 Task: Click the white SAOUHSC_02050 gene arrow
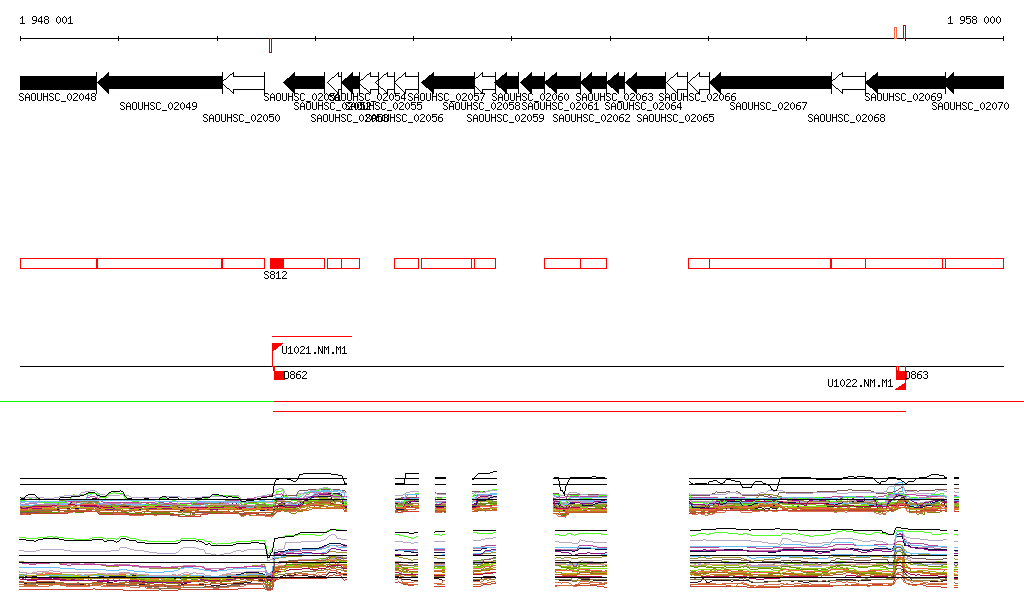(x=243, y=82)
